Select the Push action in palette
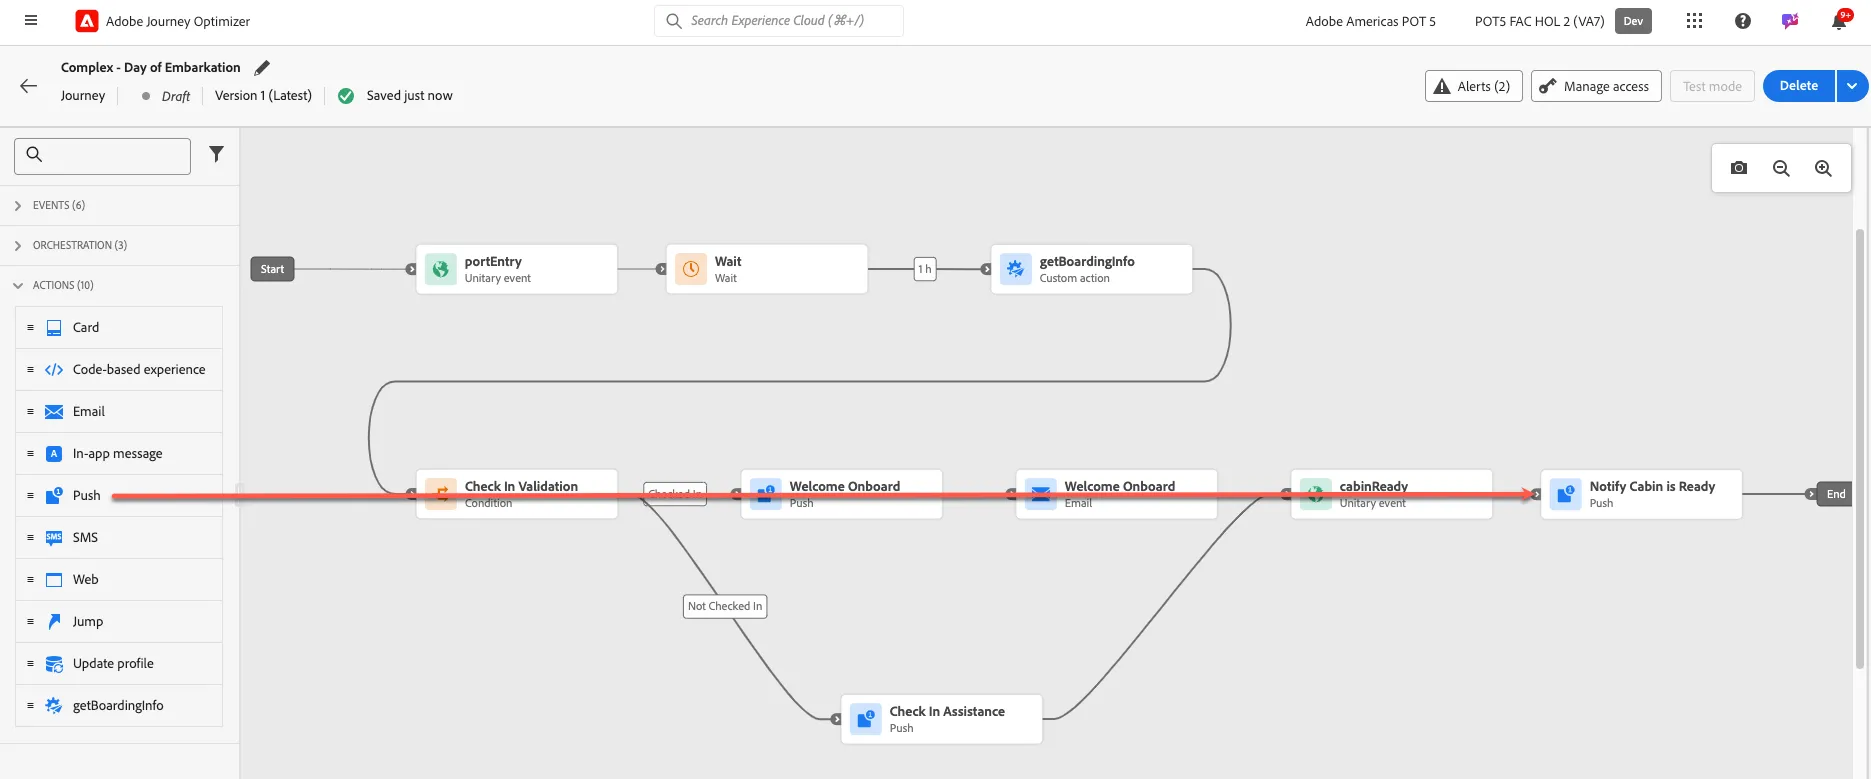This screenshot has height=779, width=1871. [x=119, y=496]
